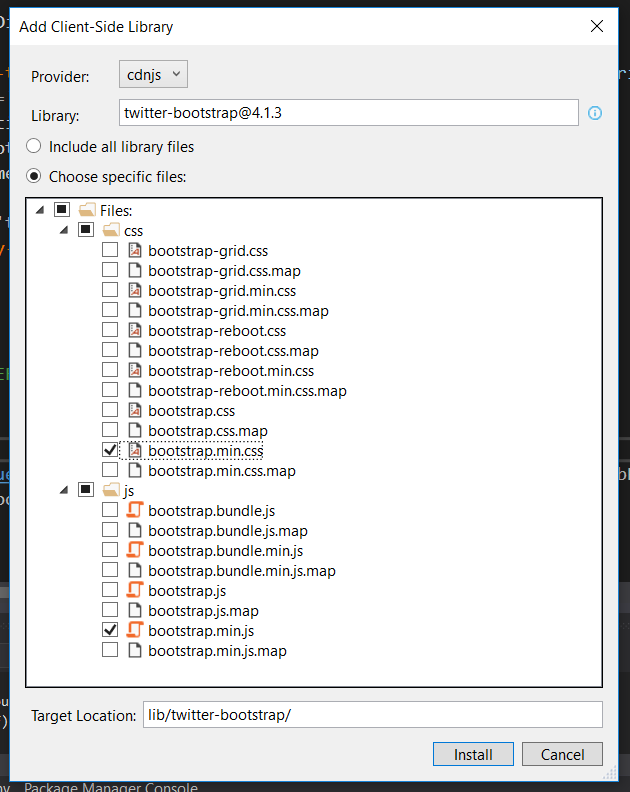Image resolution: width=630 pixels, height=792 pixels.
Task: Click the library info icon
Action: 595,113
